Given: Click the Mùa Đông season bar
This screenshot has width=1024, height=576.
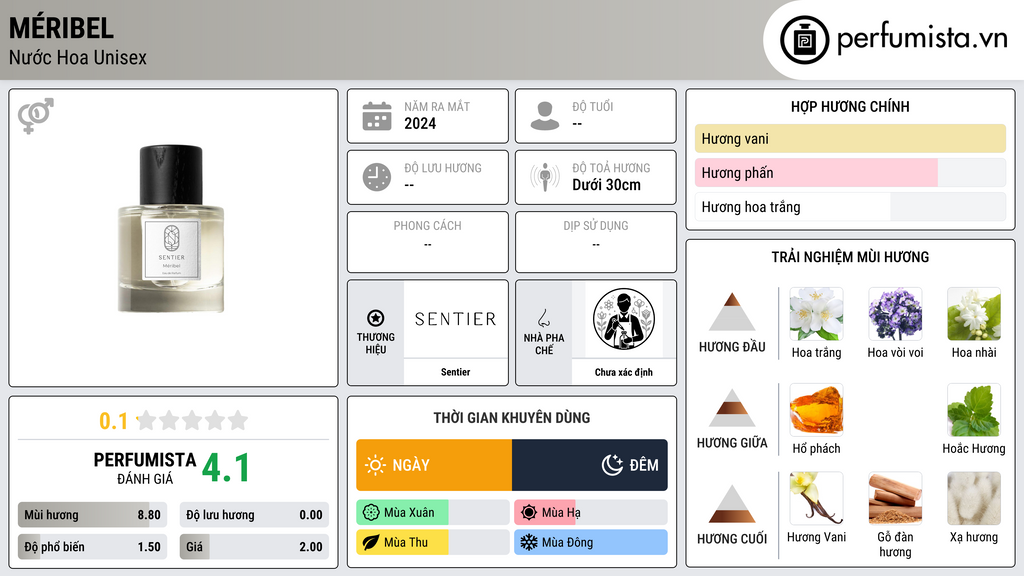Looking at the screenshot, I should [590, 542].
